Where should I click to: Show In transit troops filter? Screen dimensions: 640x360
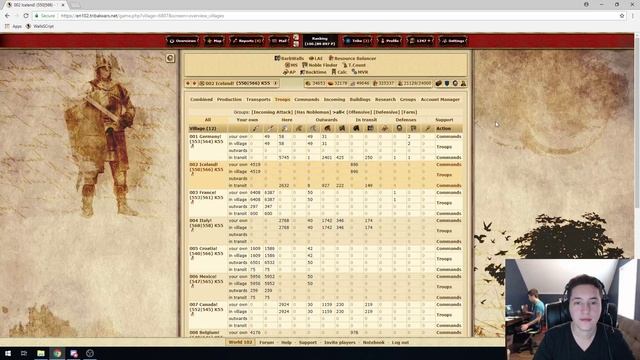tap(366, 120)
